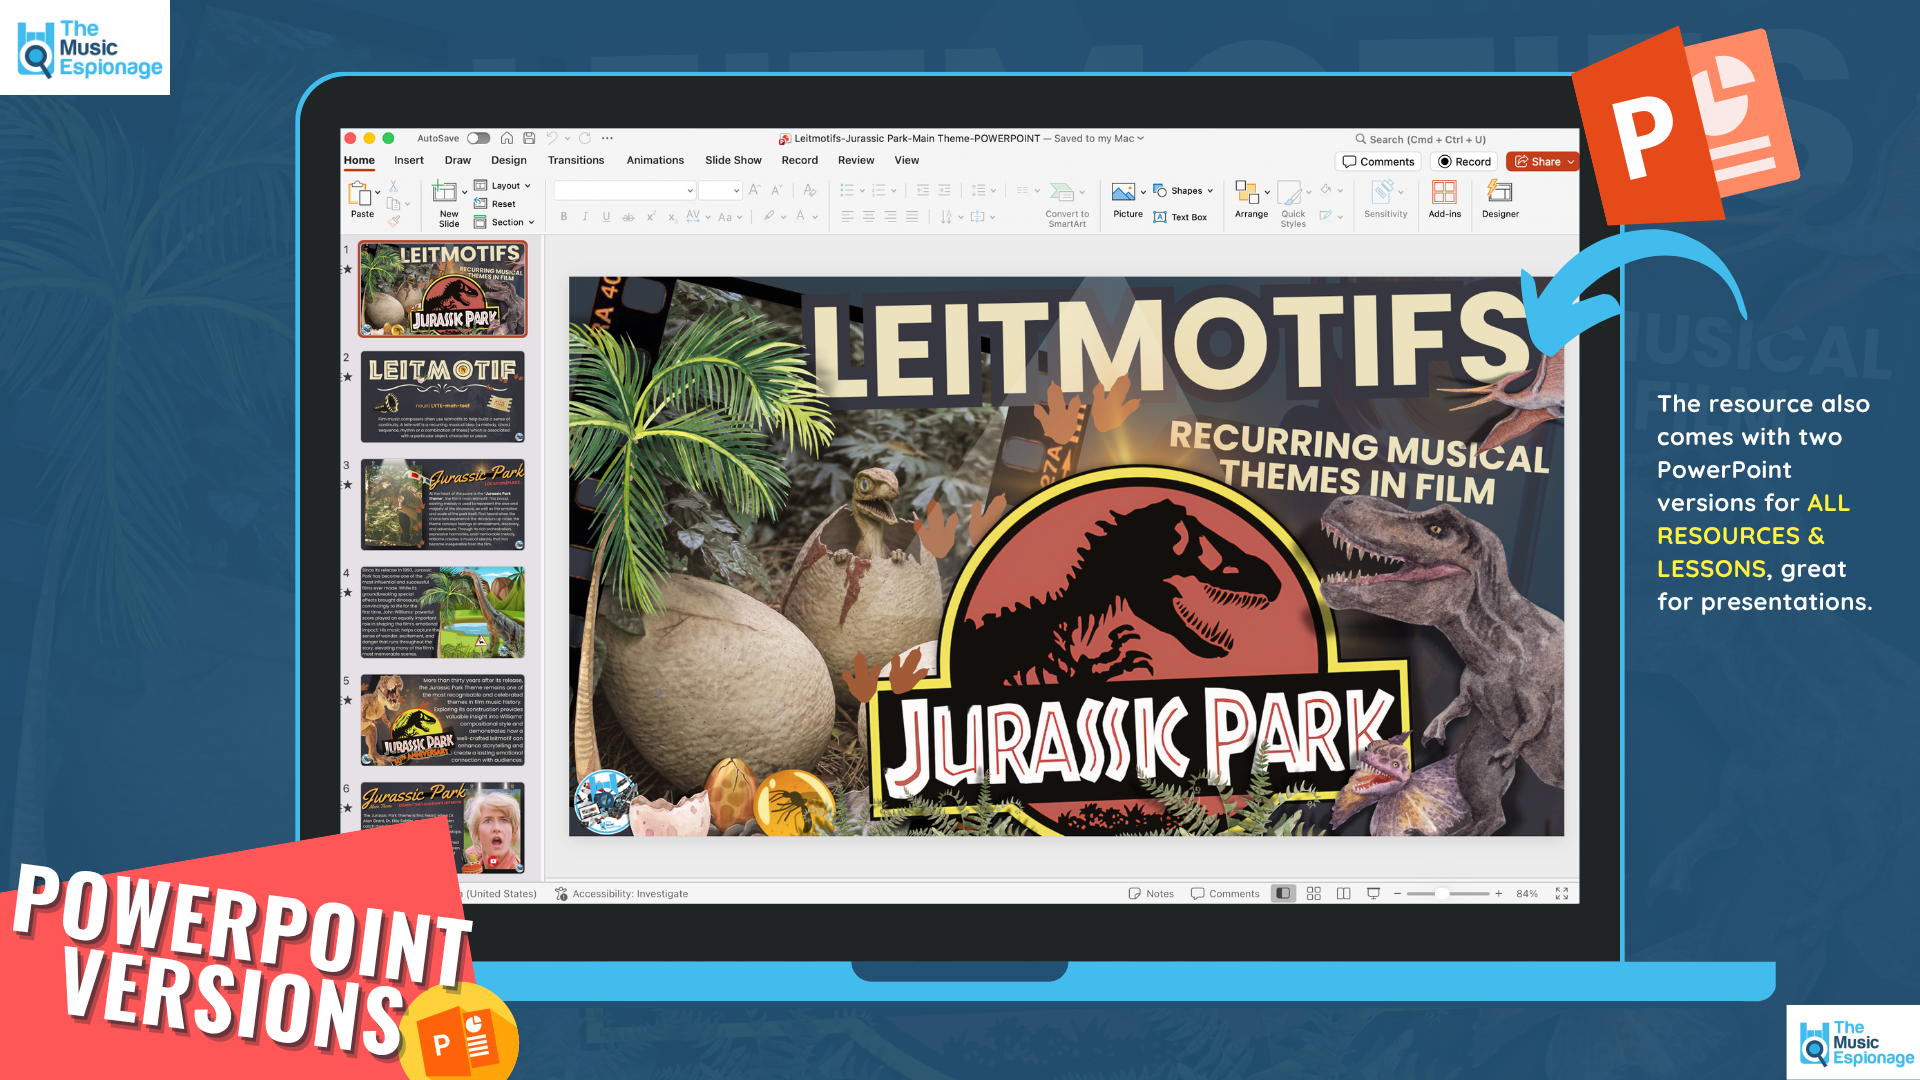Screen dimensions: 1920x1080
Task: Click the Accessibility Investigate status icon
Action: click(561, 894)
